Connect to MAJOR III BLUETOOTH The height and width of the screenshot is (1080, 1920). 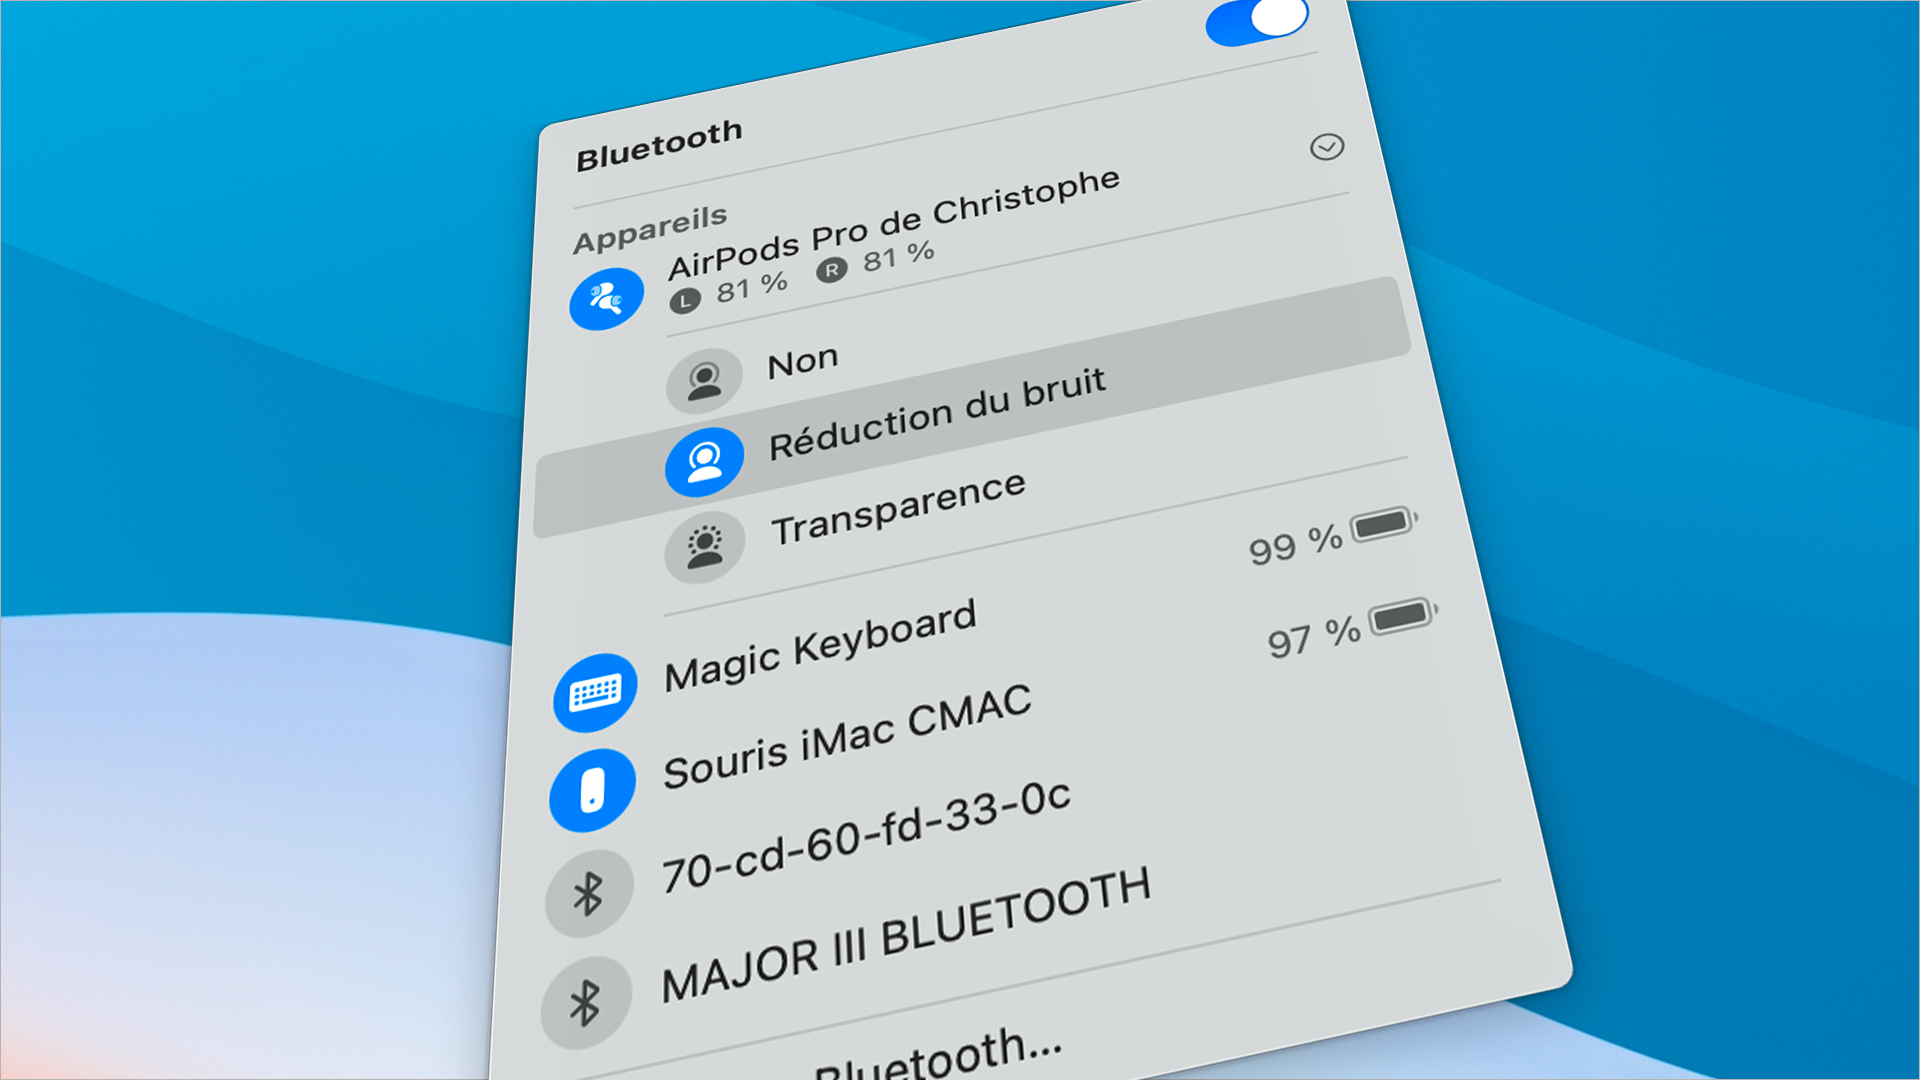(906, 934)
